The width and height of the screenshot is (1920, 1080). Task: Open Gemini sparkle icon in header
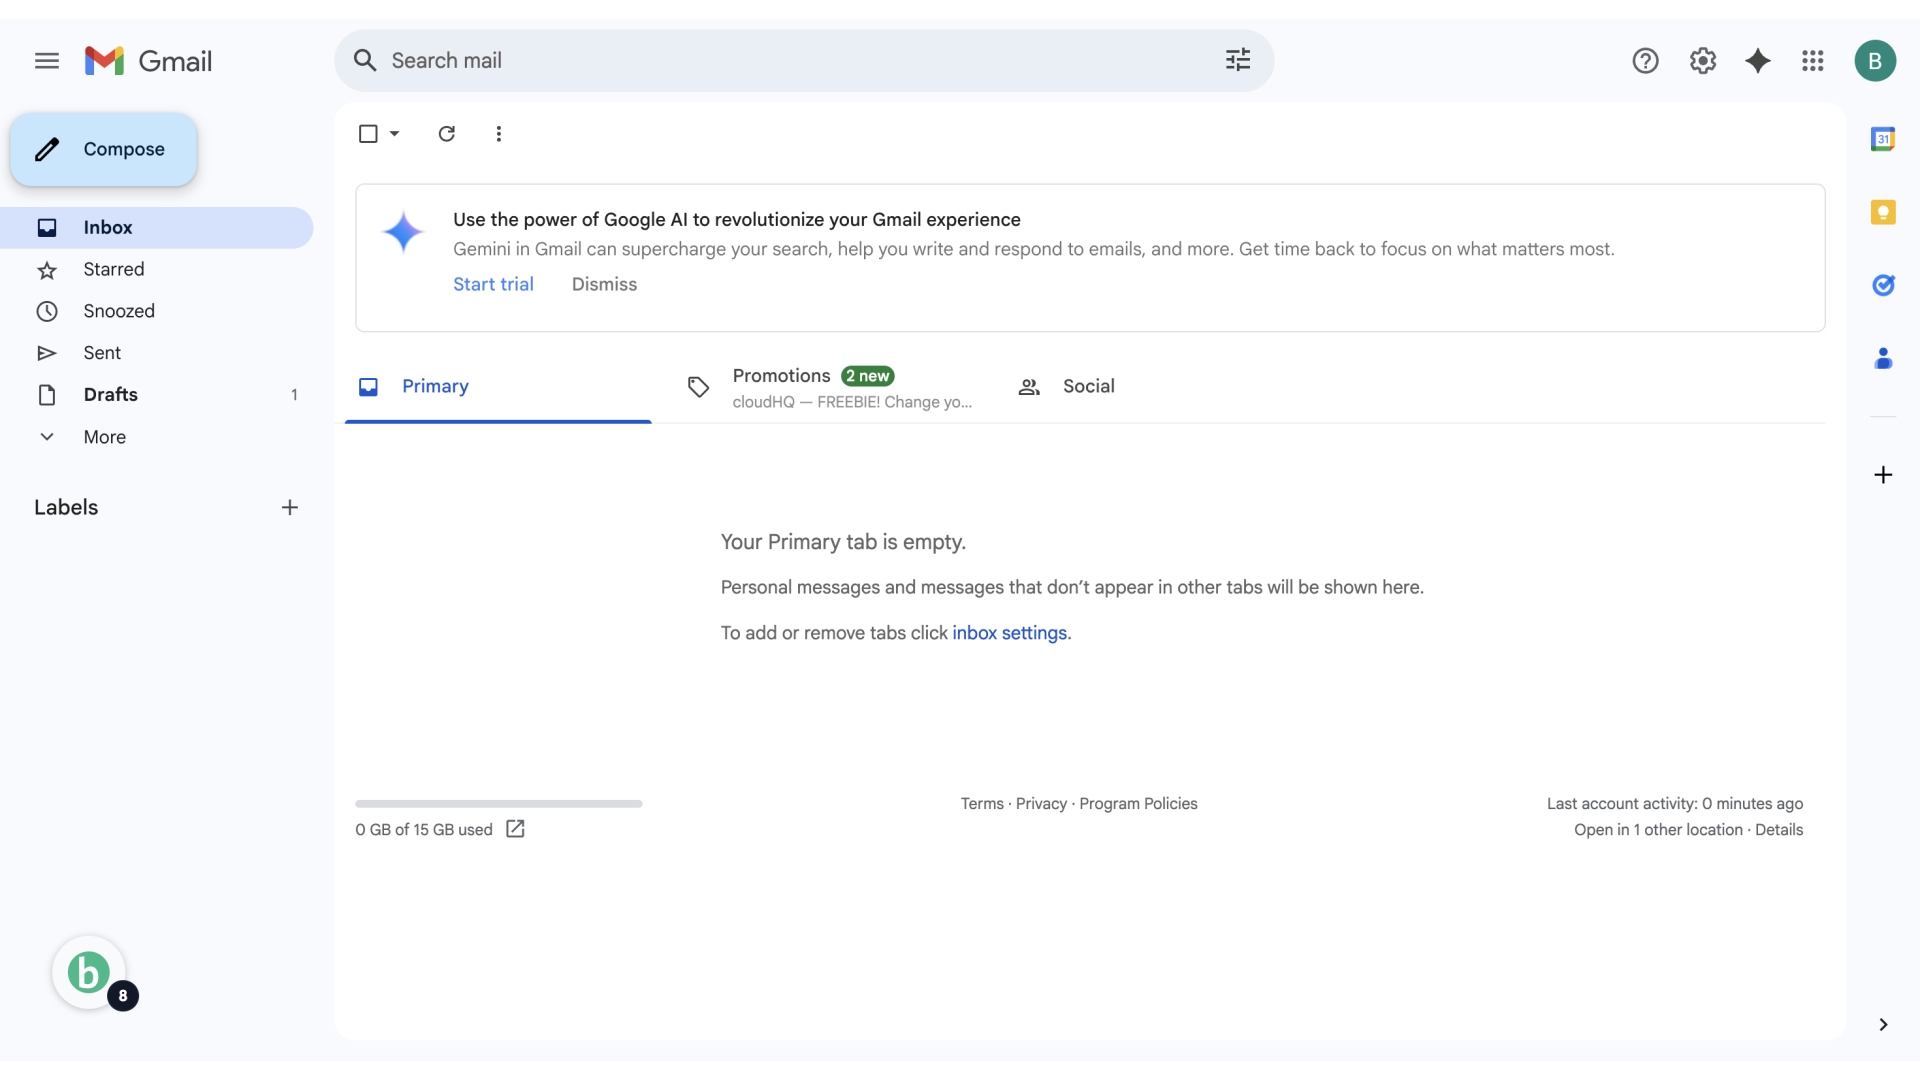1758,61
